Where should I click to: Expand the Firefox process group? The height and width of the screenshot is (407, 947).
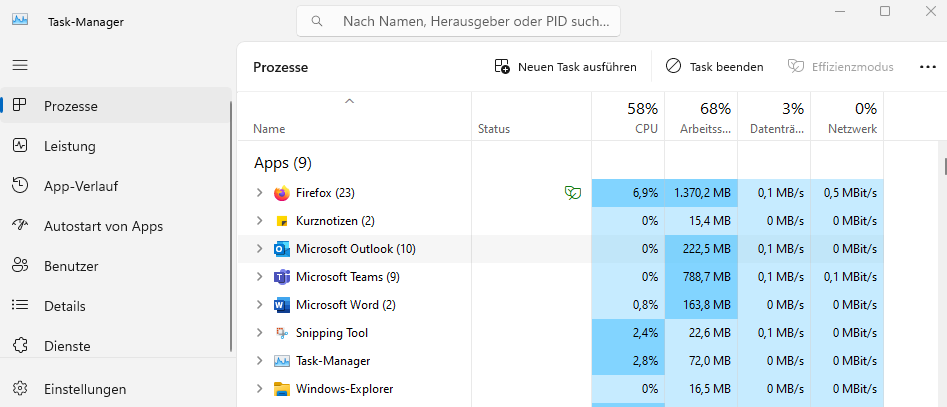tap(260, 193)
